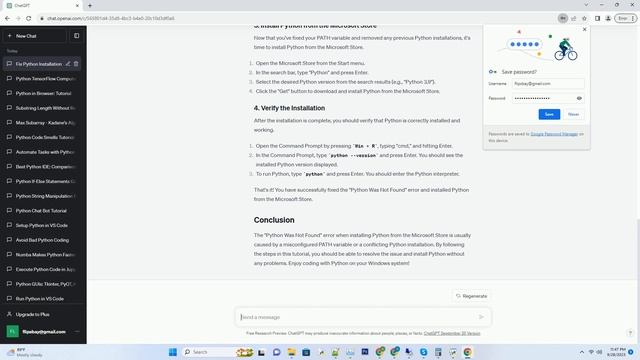Viewport: 640px width, 360px height.
Task: Open the Chat app on the taskbar
Action: click(x=276, y=352)
